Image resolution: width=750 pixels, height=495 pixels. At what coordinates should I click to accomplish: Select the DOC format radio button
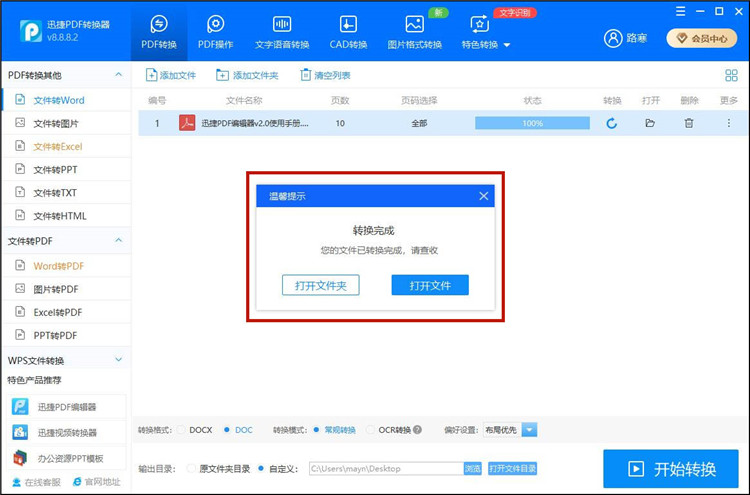[227, 430]
